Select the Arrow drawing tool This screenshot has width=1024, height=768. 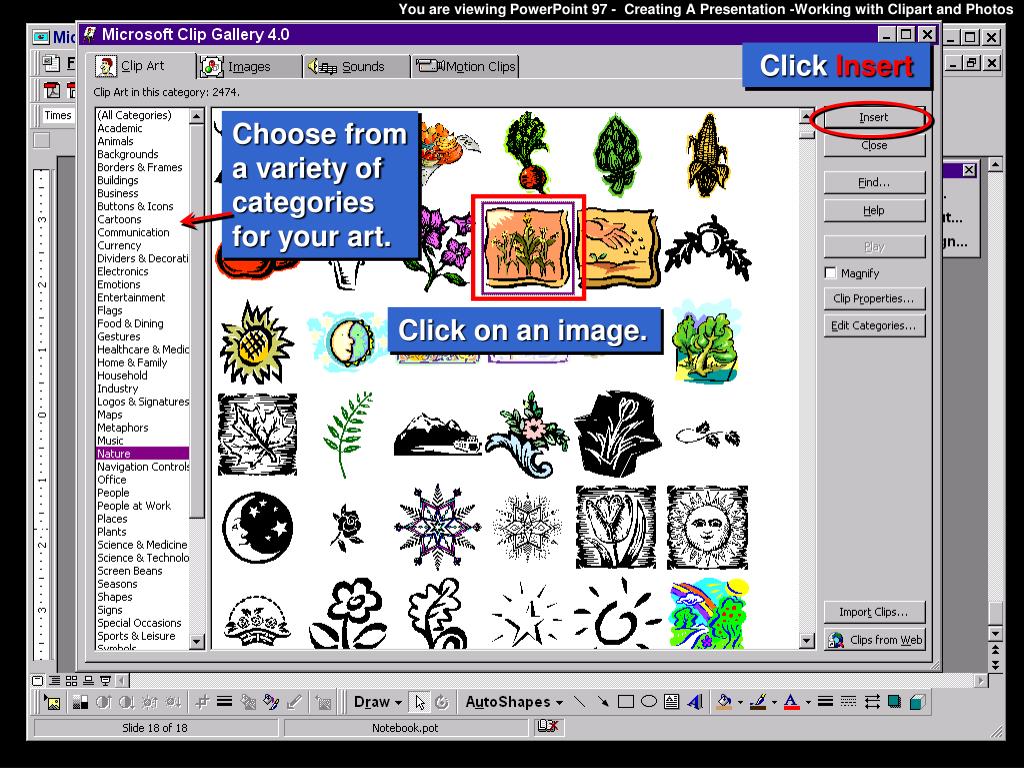[x=603, y=702]
